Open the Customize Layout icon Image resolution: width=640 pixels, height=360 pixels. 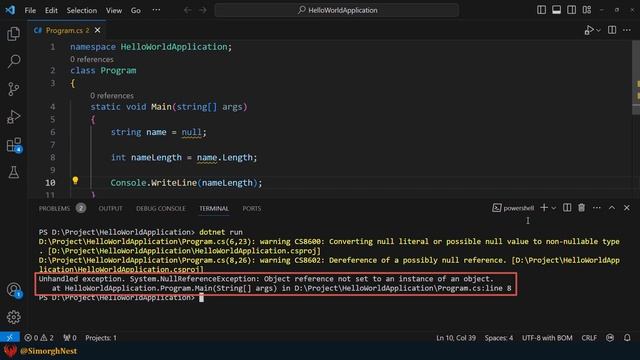[x=587, y=10]
